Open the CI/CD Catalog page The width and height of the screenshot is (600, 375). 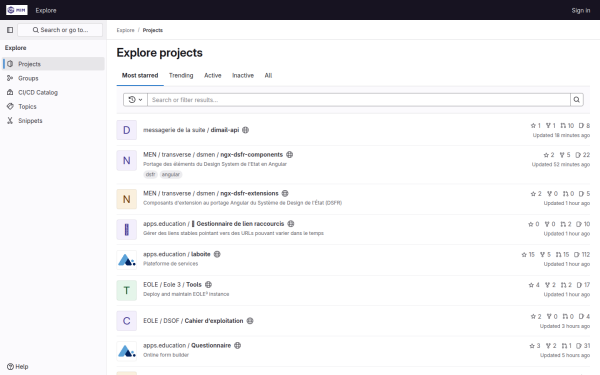53,92
